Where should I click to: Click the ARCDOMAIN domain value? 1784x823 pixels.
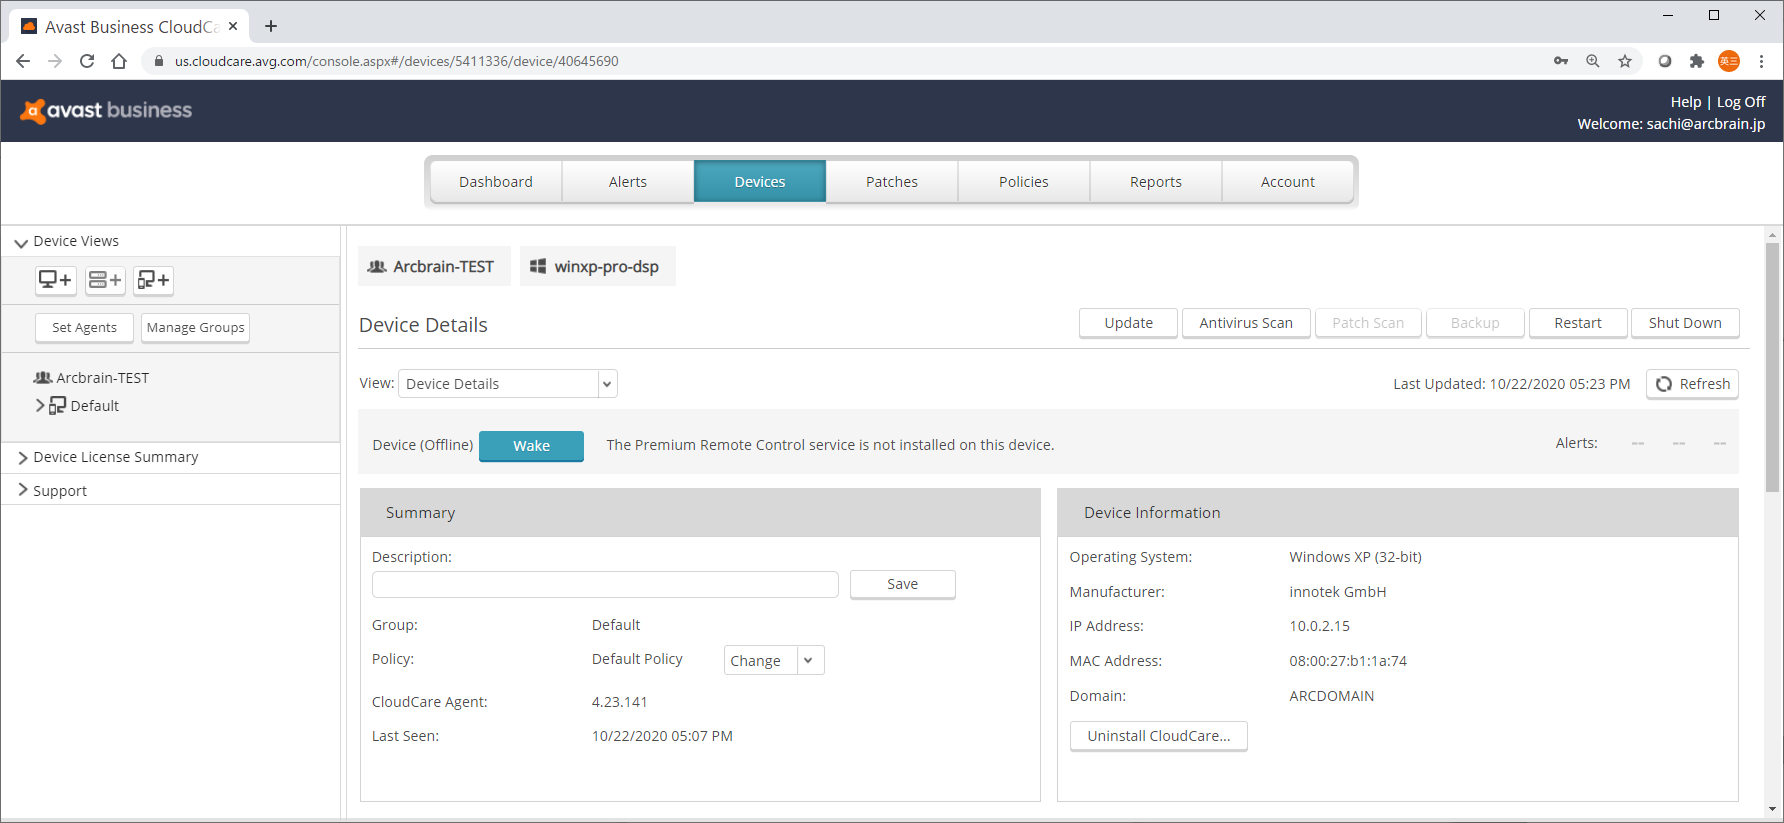click(1331, 696)
